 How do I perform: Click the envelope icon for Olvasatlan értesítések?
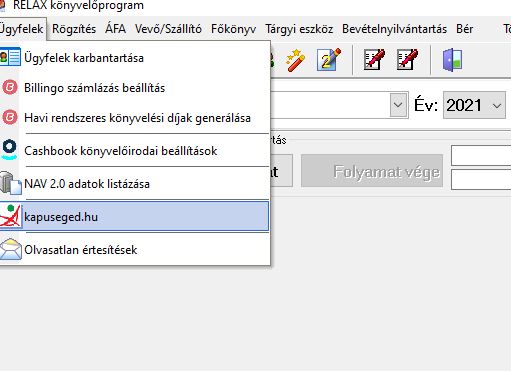pos(10,249)
